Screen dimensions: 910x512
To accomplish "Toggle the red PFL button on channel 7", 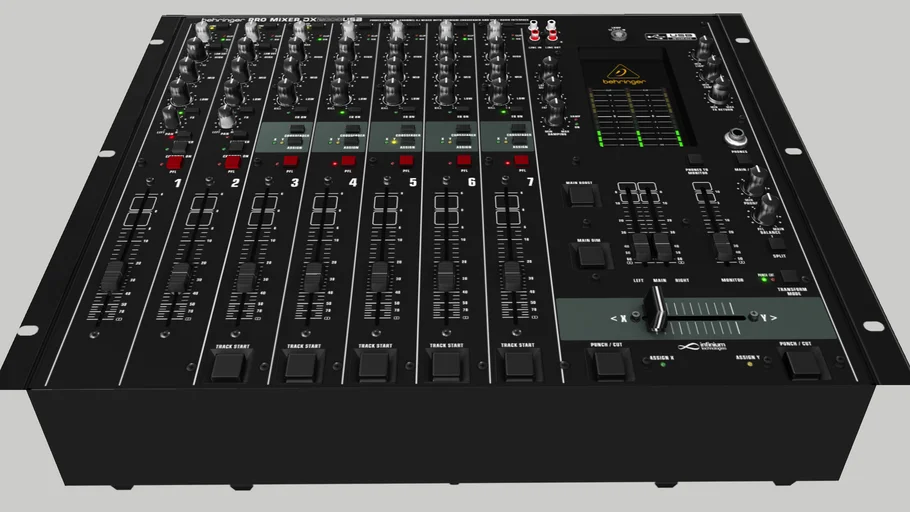I will coord(520,159).
